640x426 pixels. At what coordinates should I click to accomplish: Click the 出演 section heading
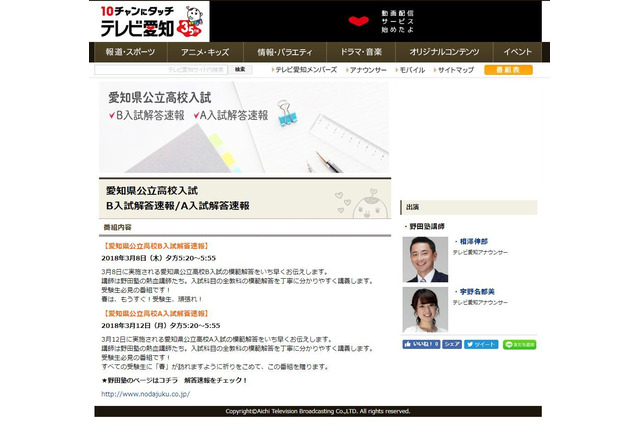tap(412, 207)
